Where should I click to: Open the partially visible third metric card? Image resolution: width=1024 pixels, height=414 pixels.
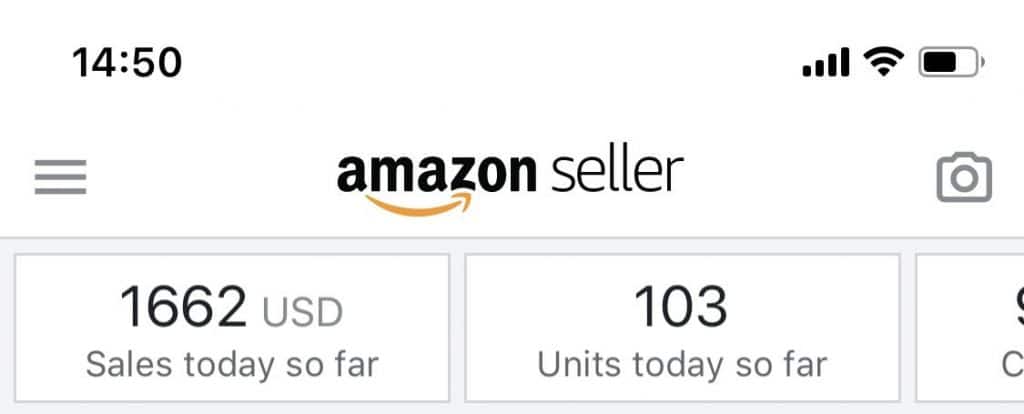click(970, 327)
